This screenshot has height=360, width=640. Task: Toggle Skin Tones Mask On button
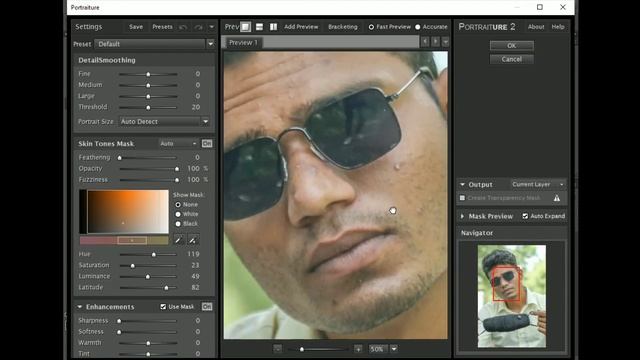tap(207, 144)
